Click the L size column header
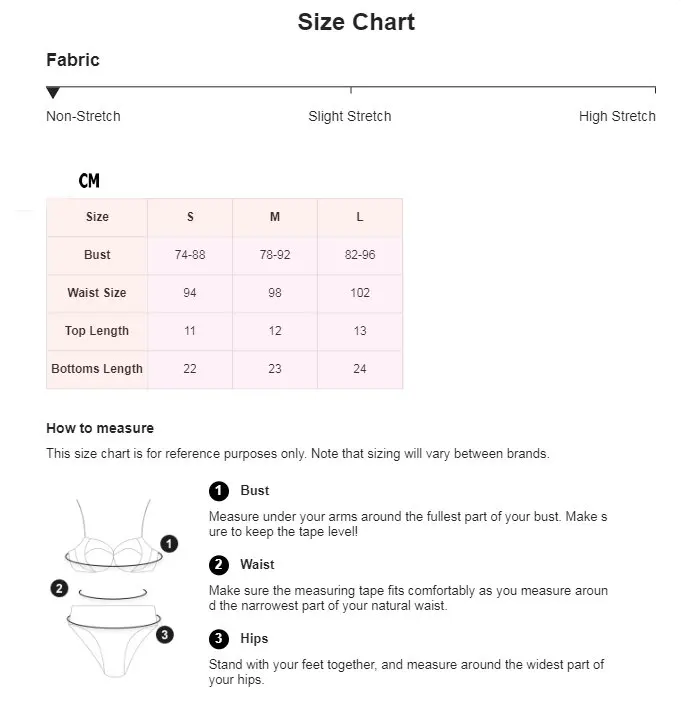Image resolution: width=685 pixels, height=715 pixels. (360, 217)
